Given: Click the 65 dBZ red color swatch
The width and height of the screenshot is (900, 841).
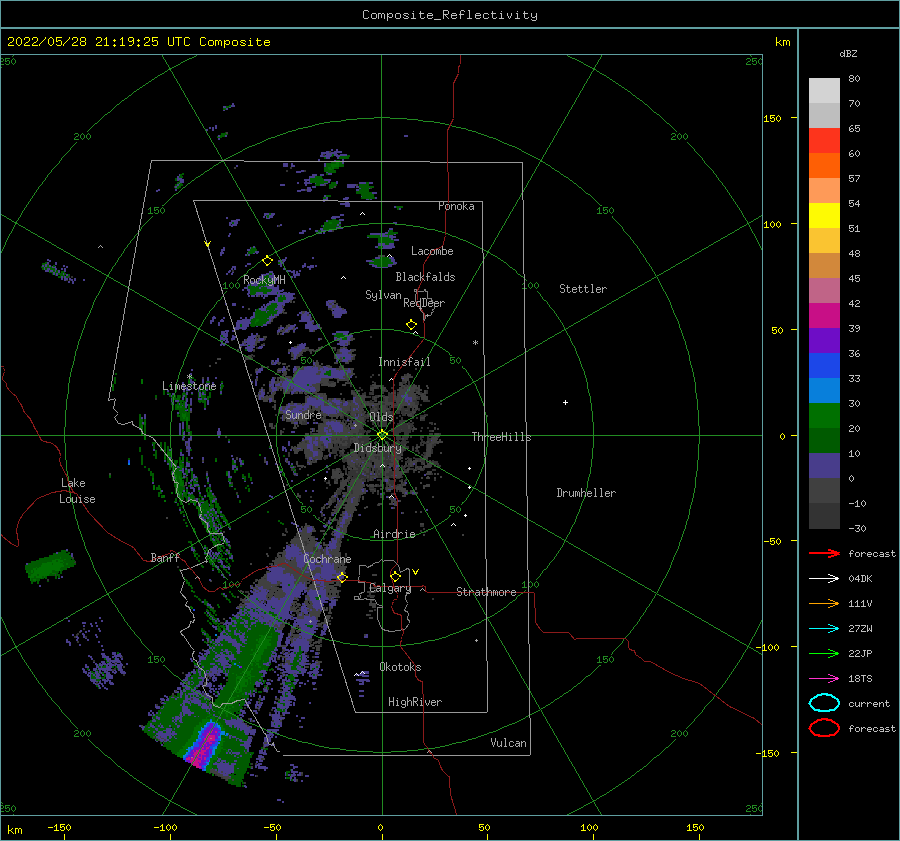Looking at the screenshot, I should 824,141.
